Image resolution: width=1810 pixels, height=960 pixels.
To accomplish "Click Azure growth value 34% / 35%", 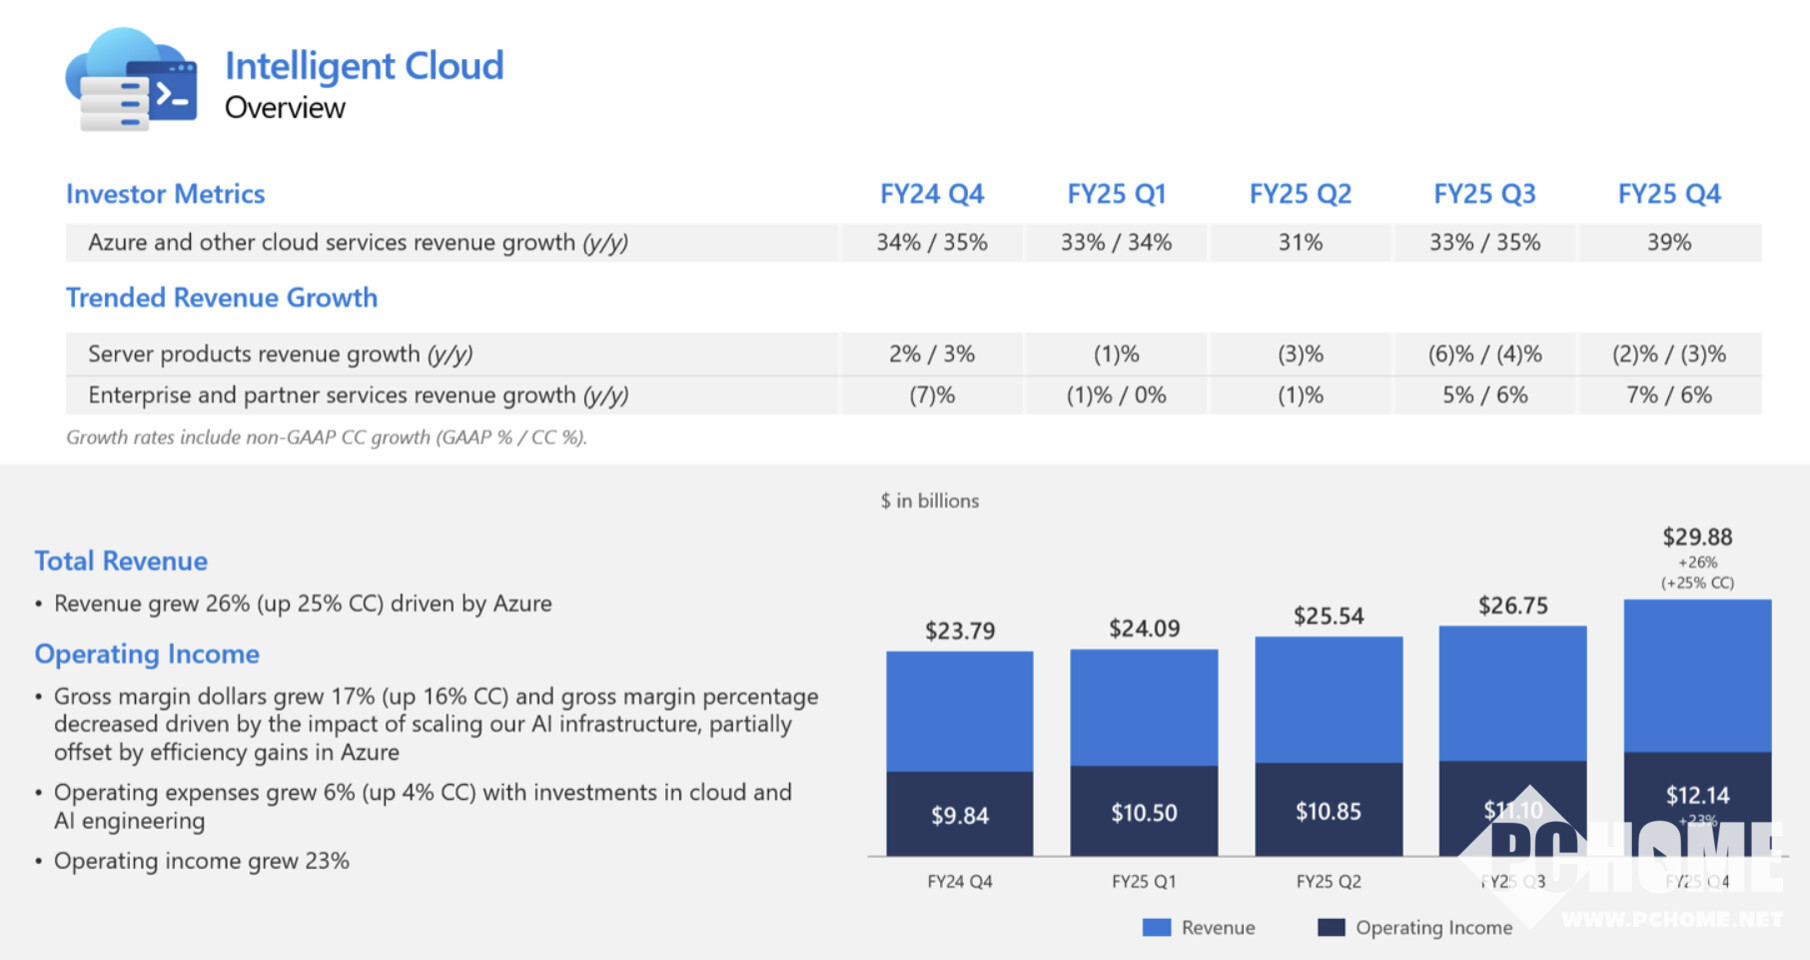I will 932,243.
